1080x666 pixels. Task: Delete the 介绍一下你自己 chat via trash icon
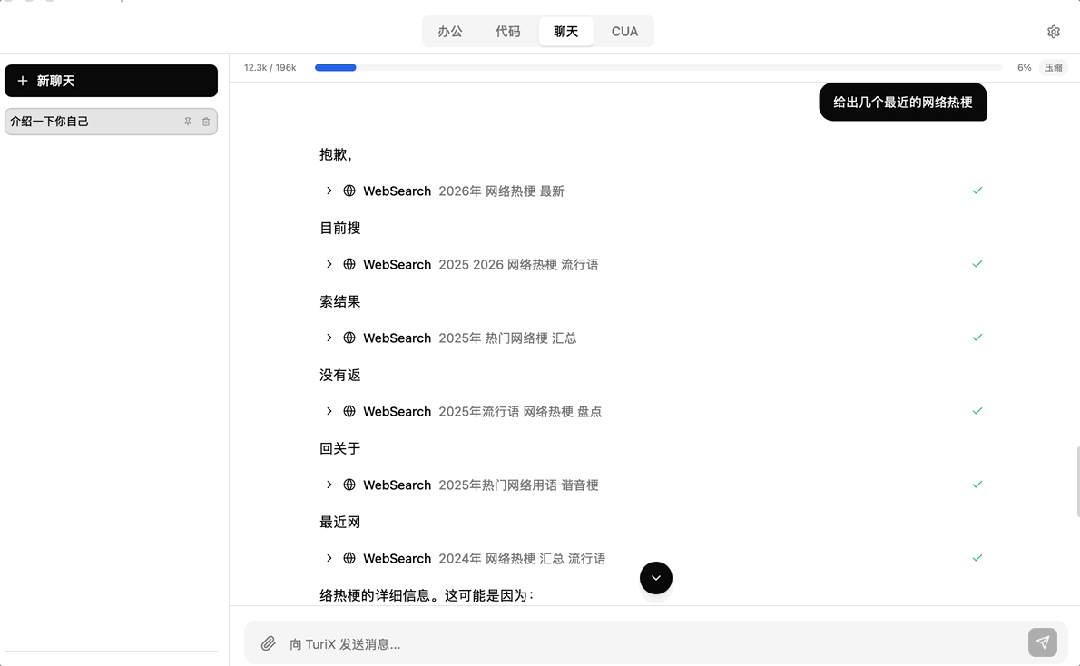pos(206,121)
